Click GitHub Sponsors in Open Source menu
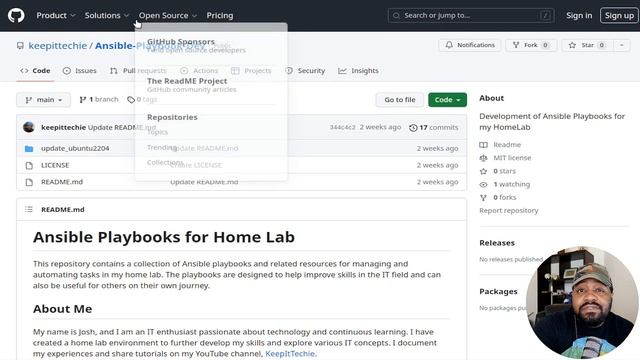This screenshot has height=360, width=640. click(x=181, y=42)
